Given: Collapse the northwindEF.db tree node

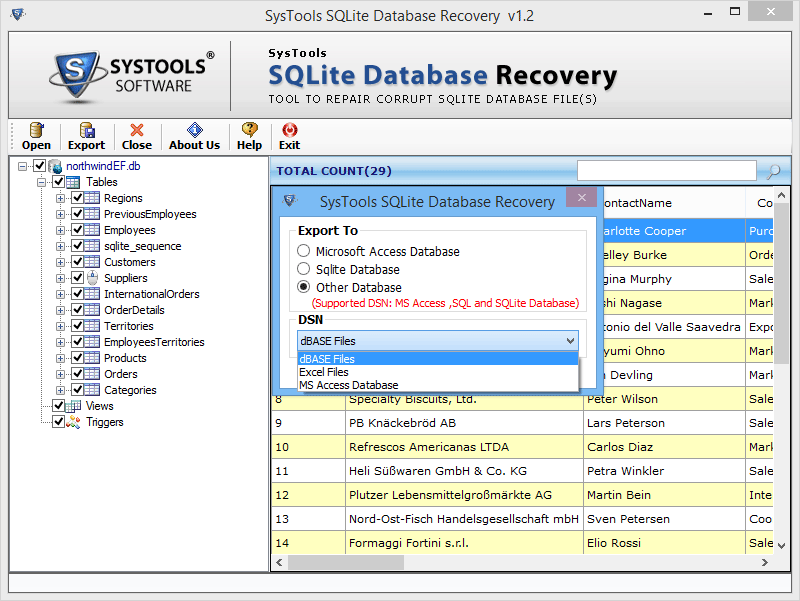Looking at the screenshot, I should [x=22, y=166].
